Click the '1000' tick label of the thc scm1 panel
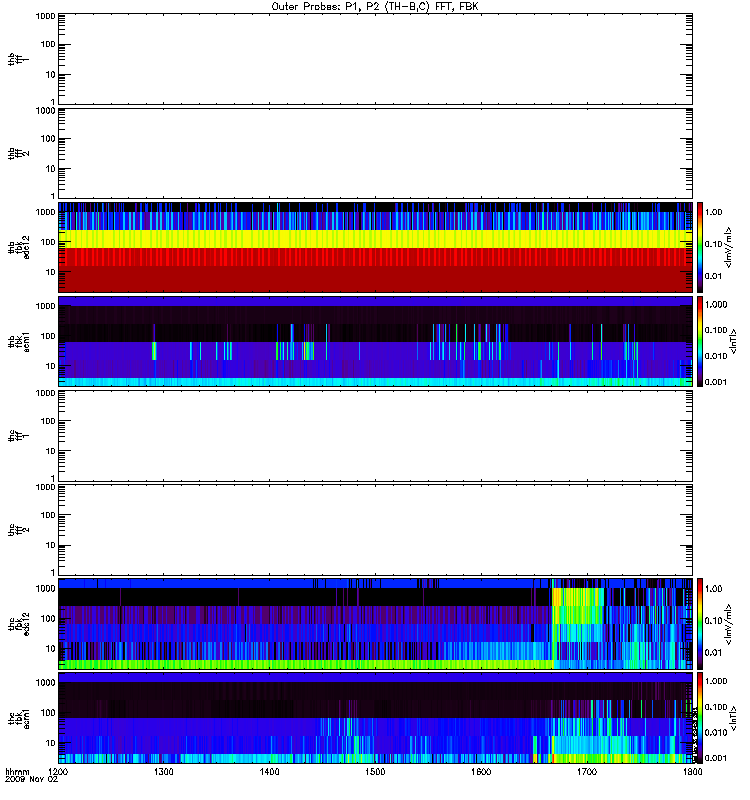Screen dimensions: 750x800 point(45,683)
